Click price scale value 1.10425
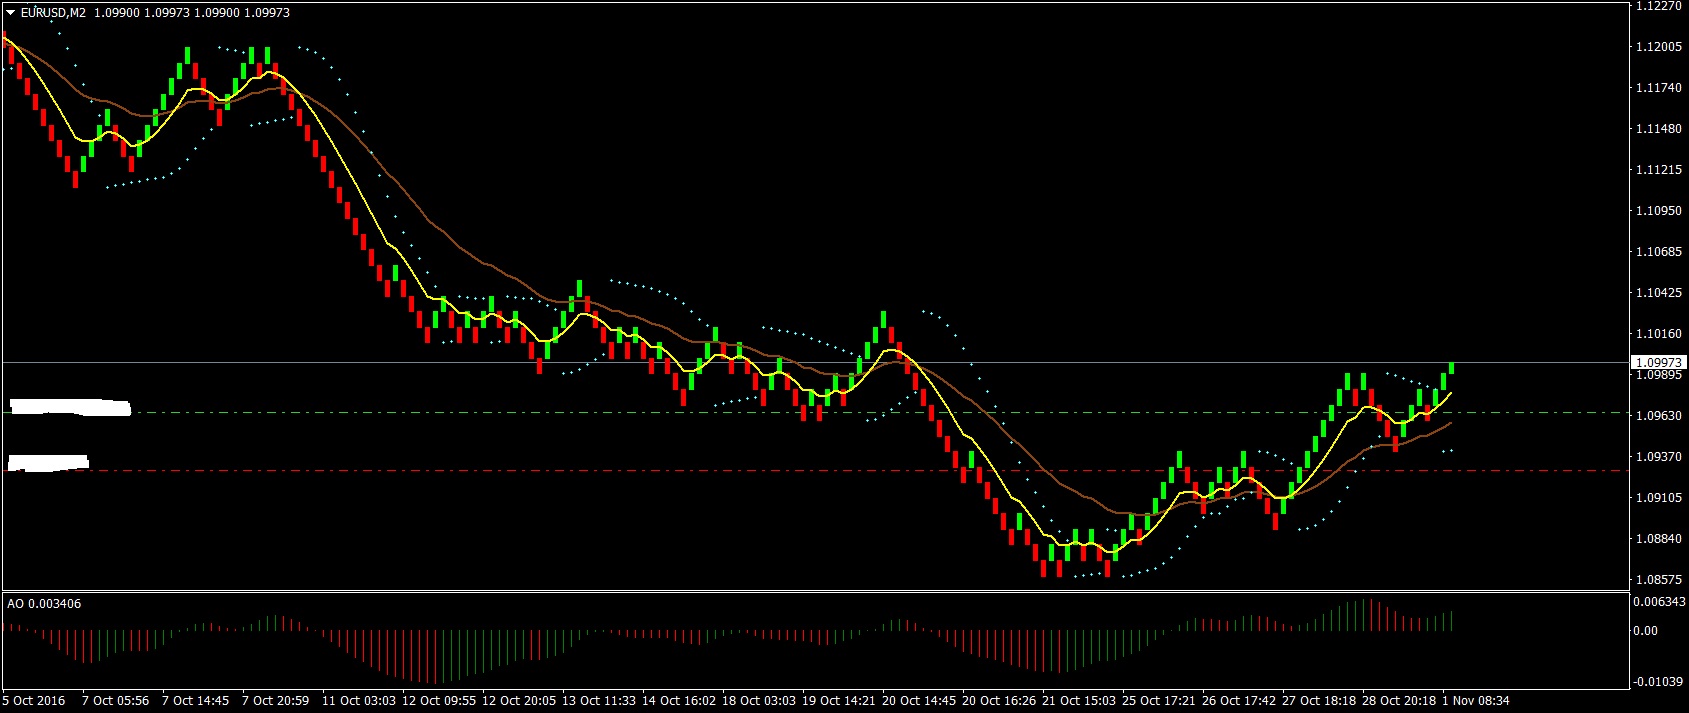The height and width of the screenshot is (713, 1689). pyautogui.click(x=1660, y=293)
